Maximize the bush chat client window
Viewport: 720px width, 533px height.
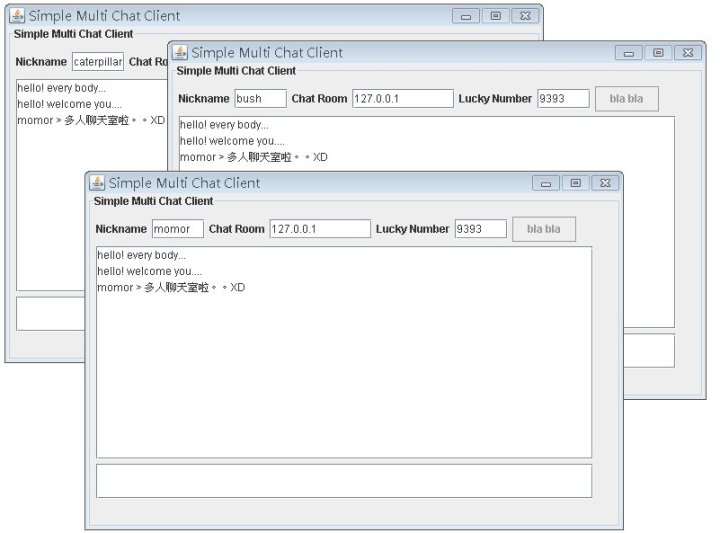[x=657, y=53]
